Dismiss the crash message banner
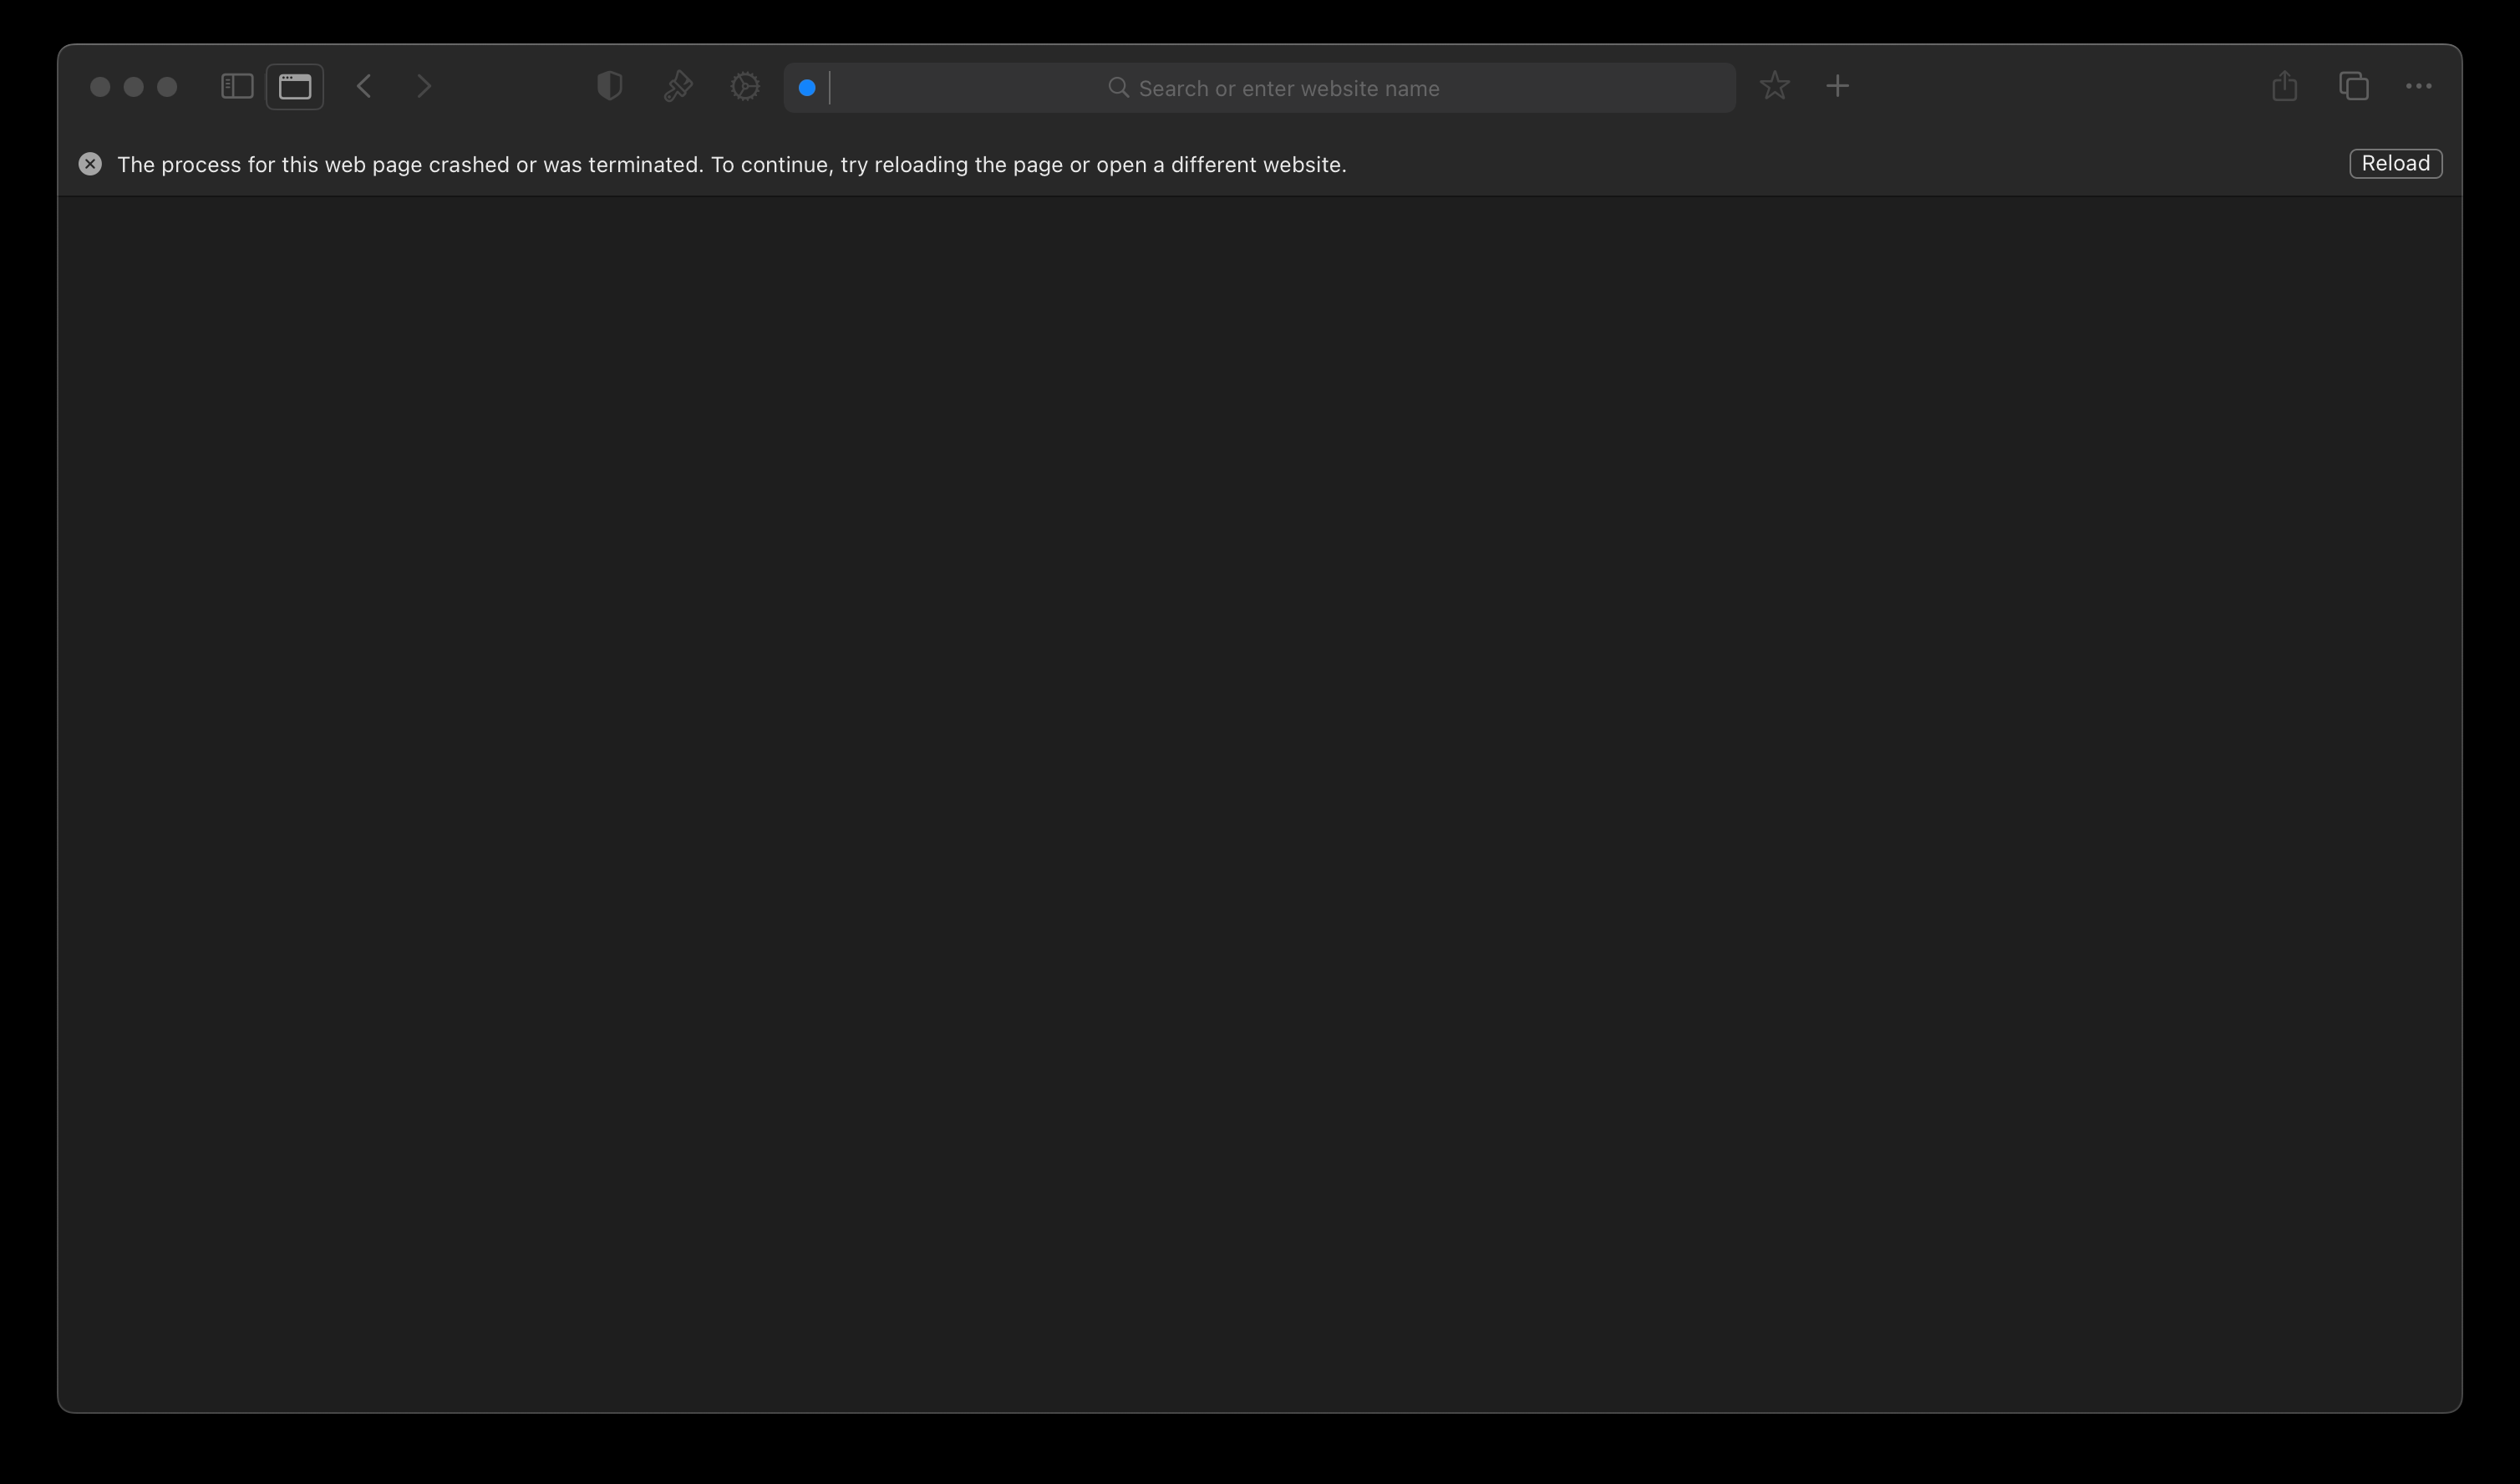The image size is (2520, 1484). [x=90, y=164]
